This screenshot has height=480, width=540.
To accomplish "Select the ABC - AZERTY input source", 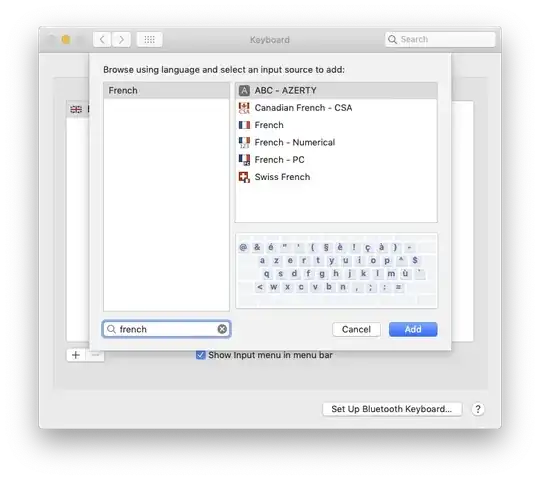I will pyautogui.click(x=336, y=91).
